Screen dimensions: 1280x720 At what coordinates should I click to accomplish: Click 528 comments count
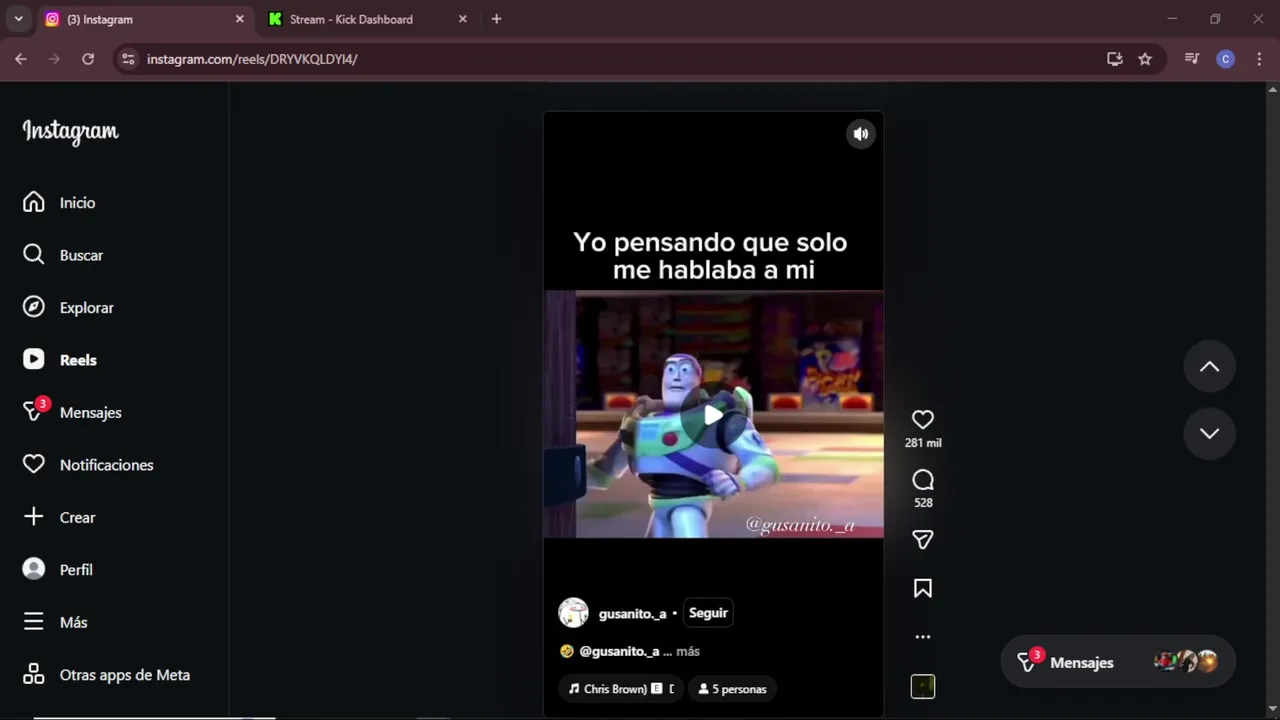(x=923, y=503)
